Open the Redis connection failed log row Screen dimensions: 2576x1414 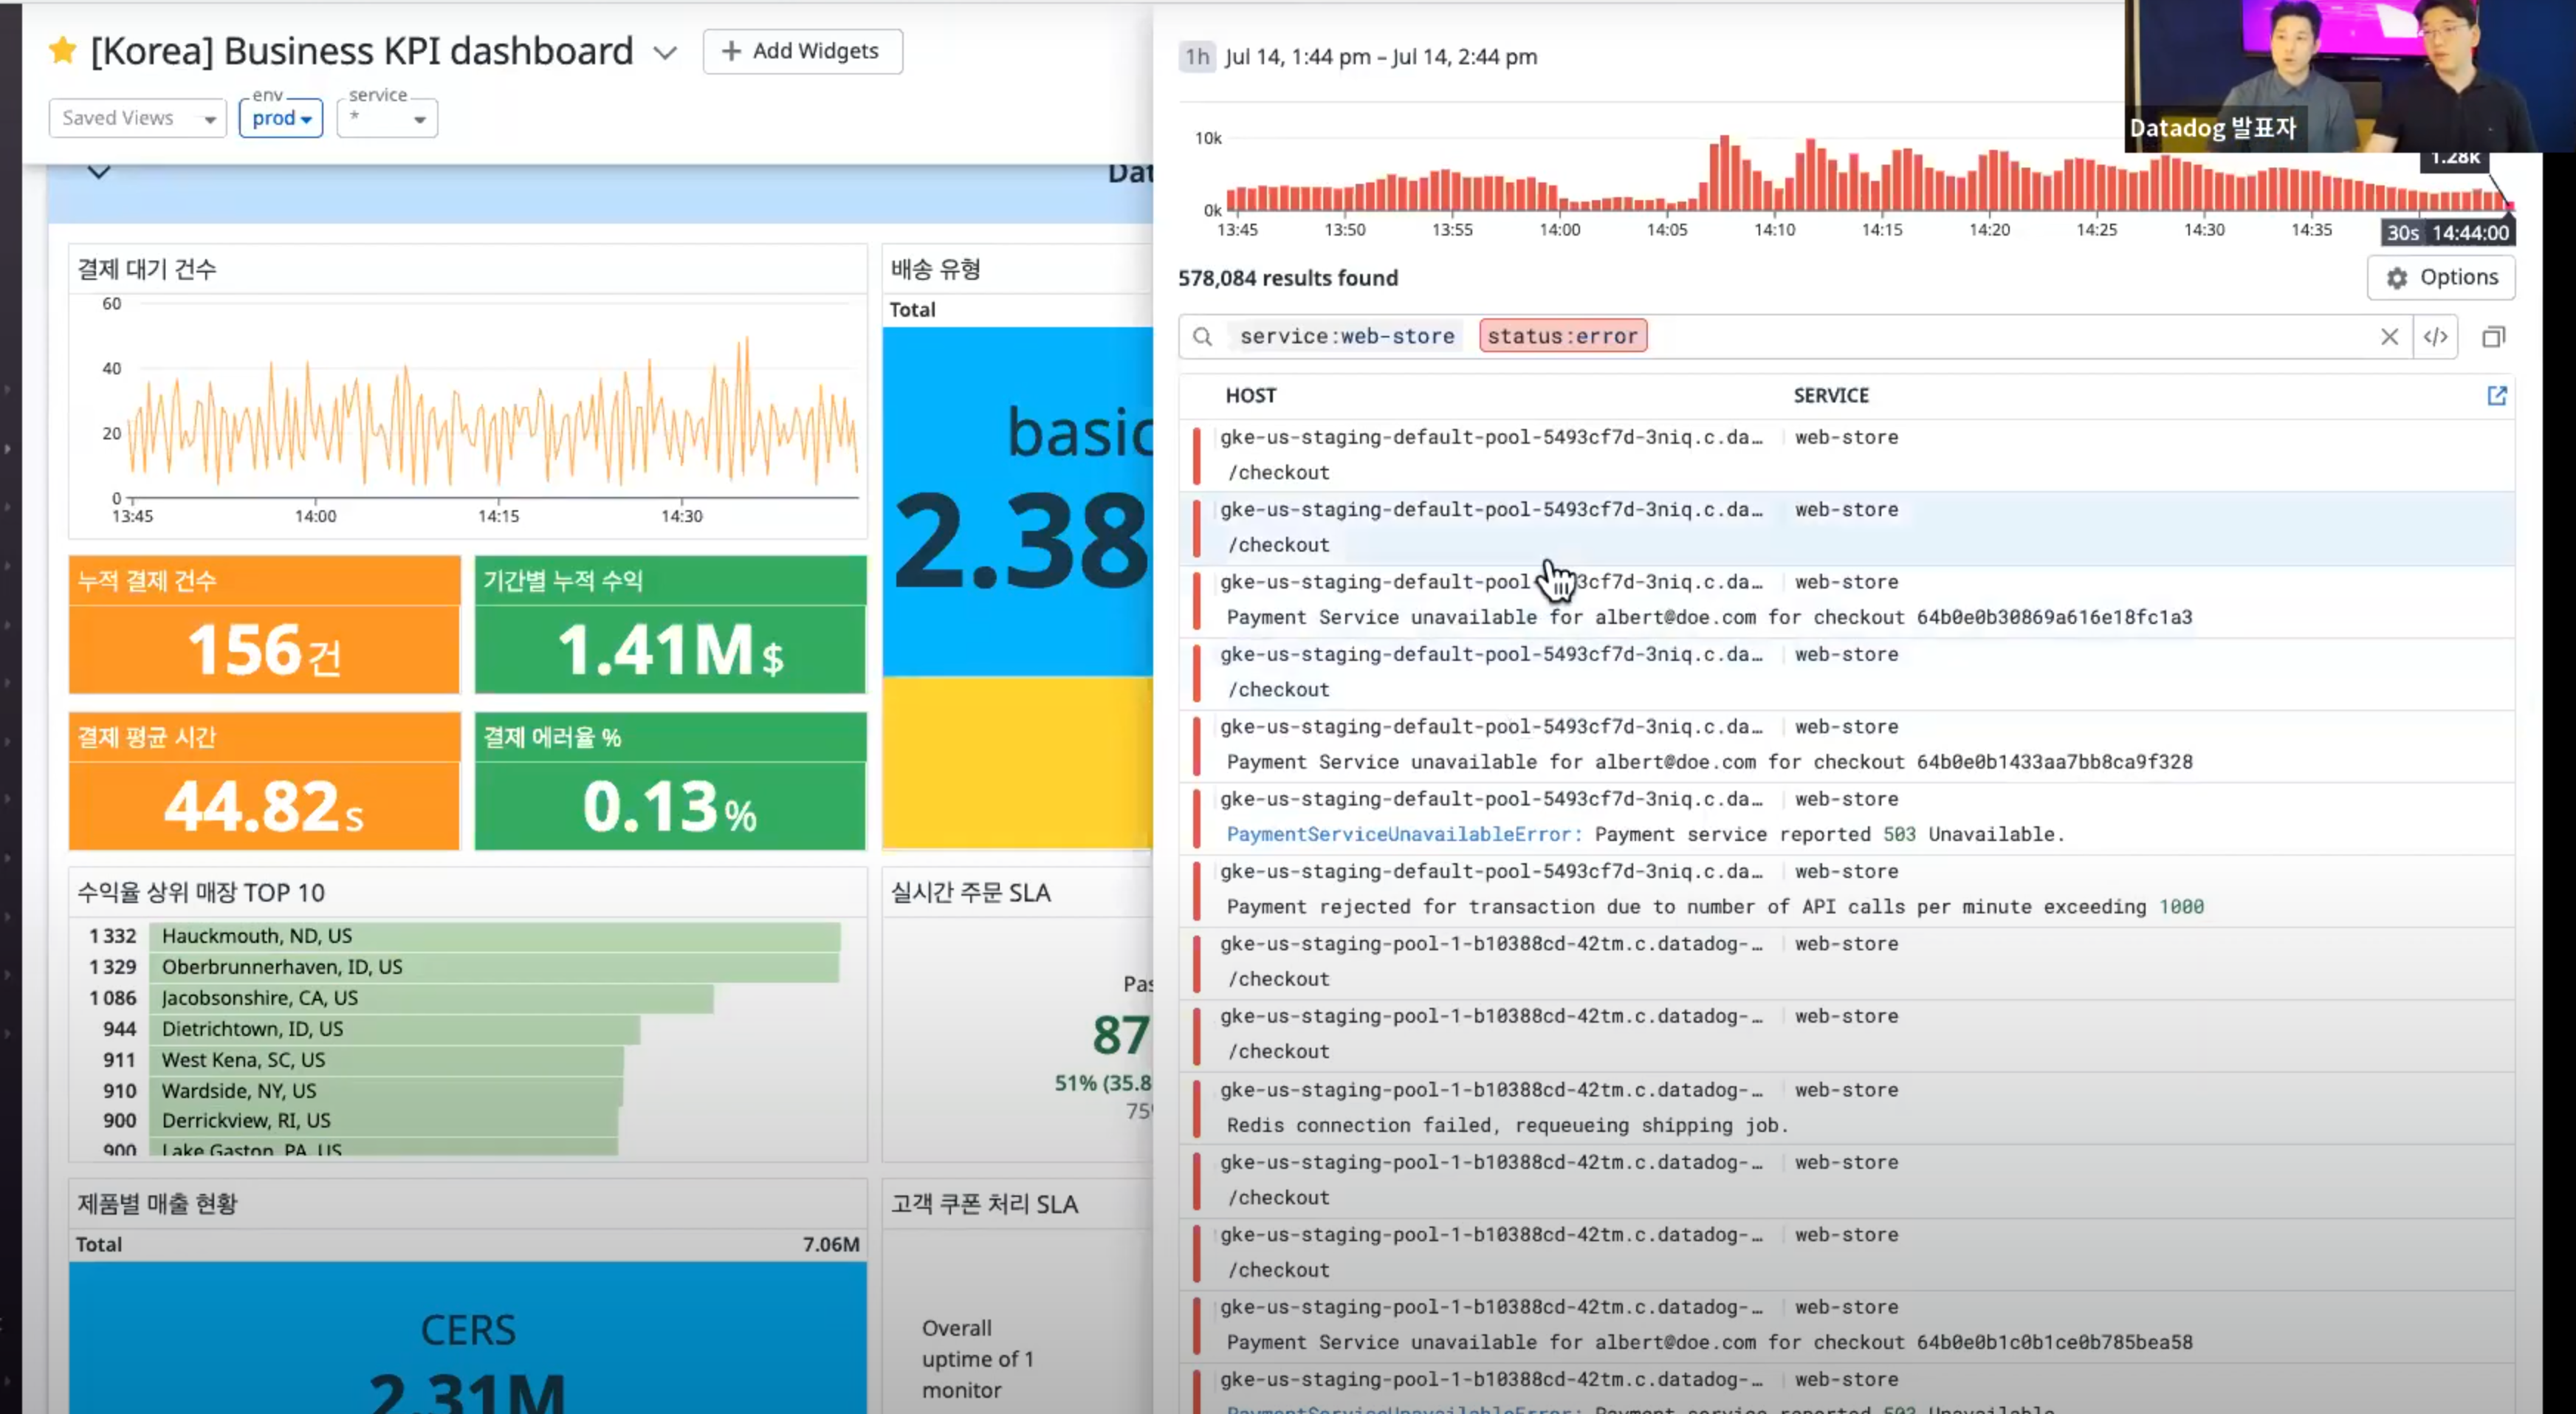tap(1506, 1125)
